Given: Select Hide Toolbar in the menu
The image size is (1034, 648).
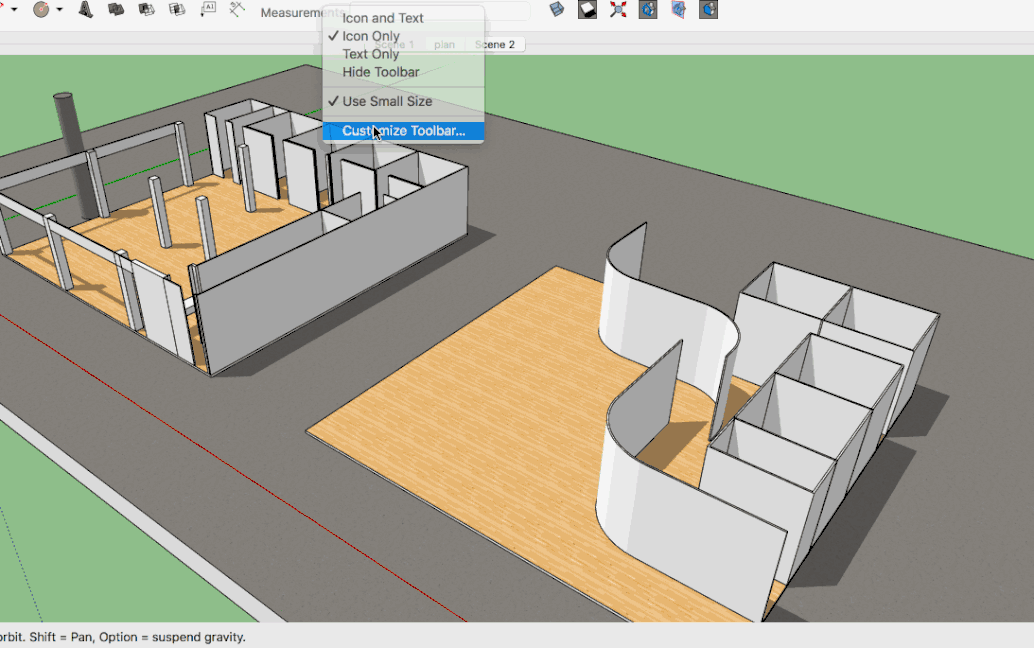Looking at the screenshot, I should 380,72.
